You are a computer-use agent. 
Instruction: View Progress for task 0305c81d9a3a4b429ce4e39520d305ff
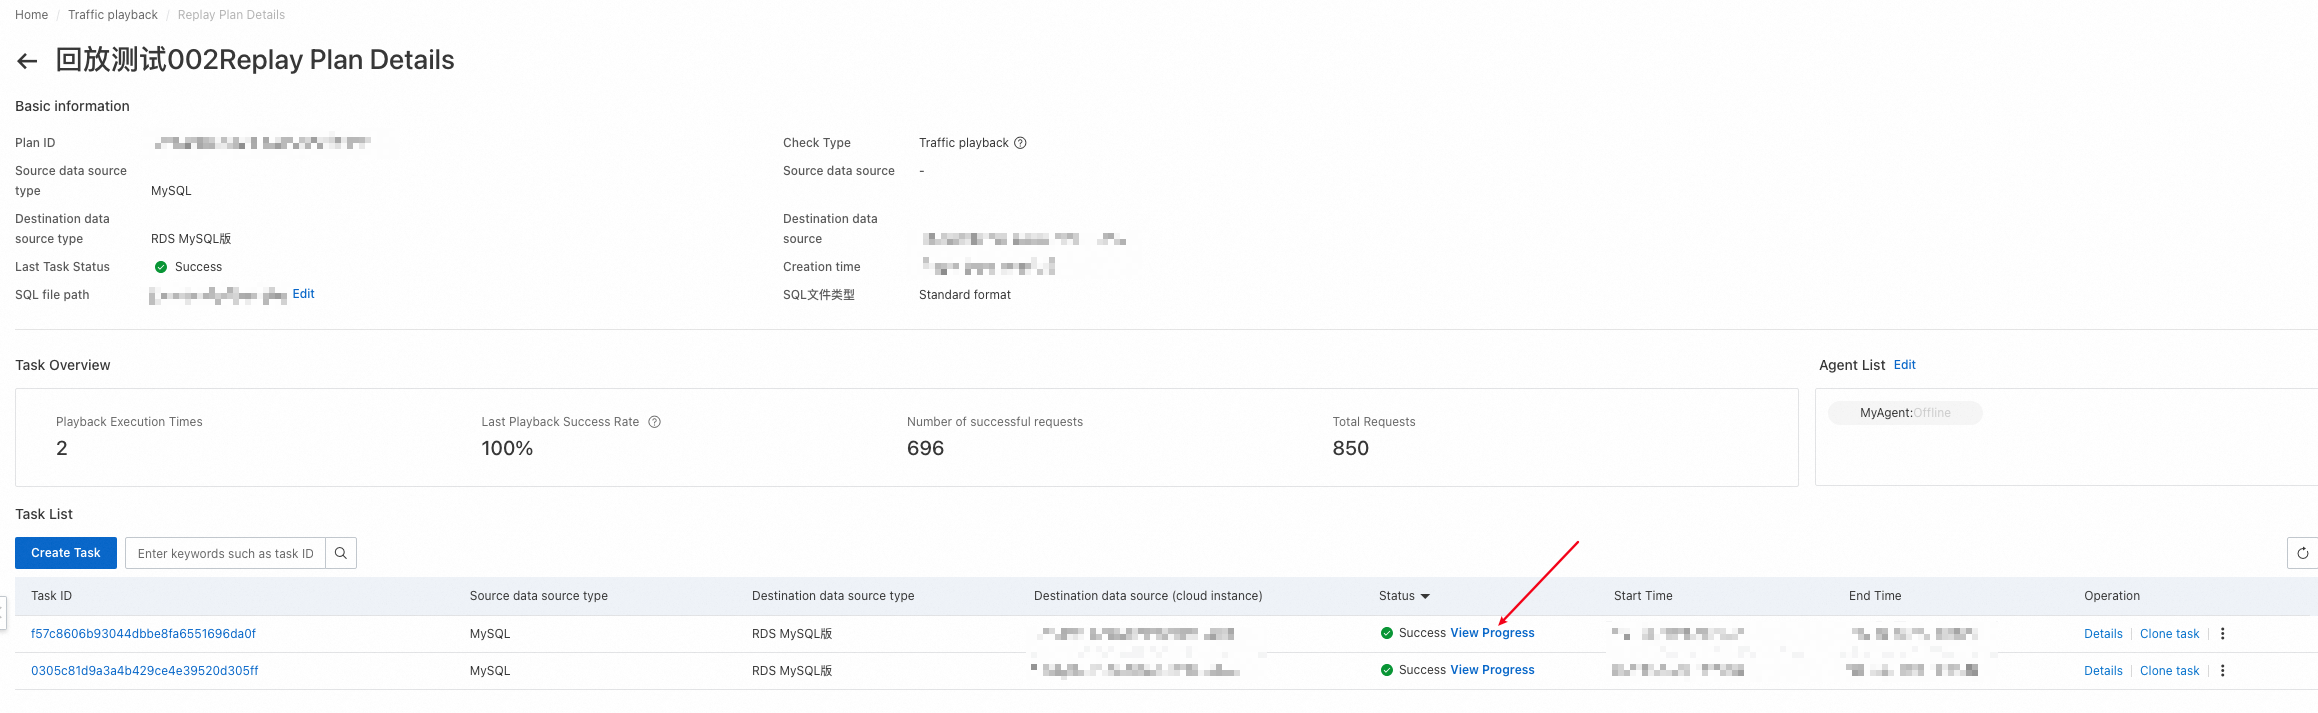coord(1492,670)
